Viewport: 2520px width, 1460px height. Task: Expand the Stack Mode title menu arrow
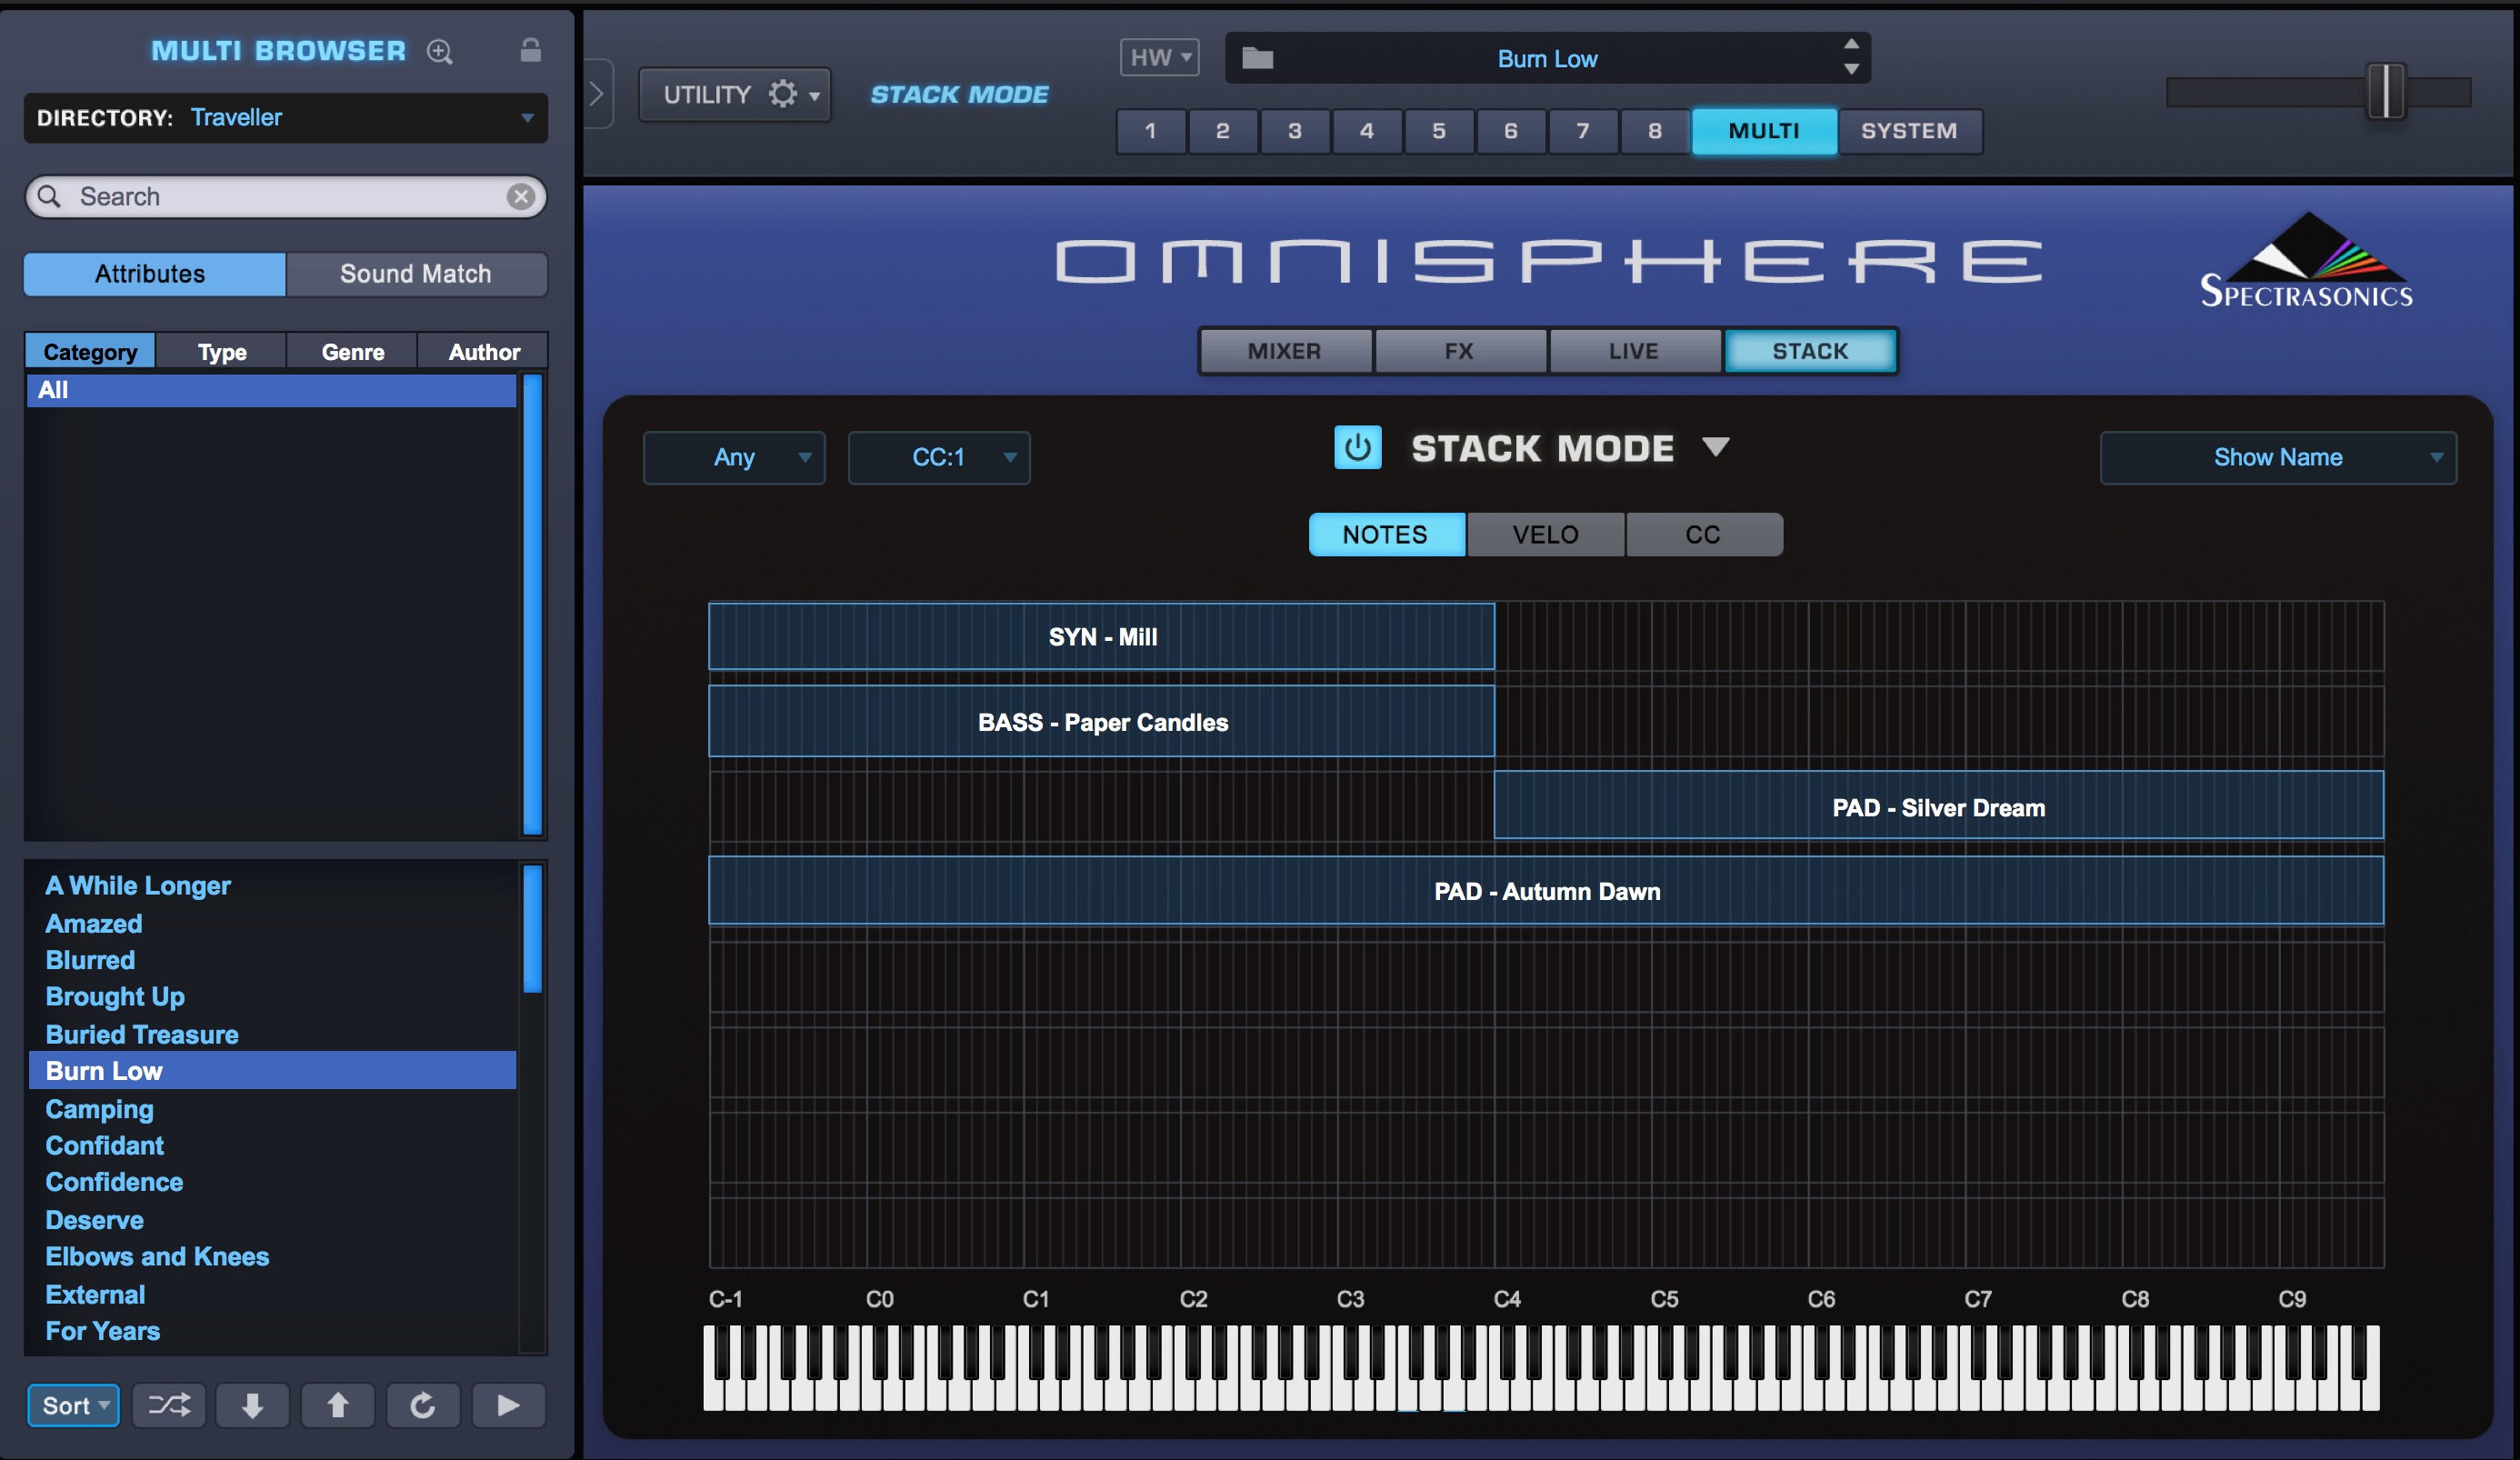pos(1716,446)
